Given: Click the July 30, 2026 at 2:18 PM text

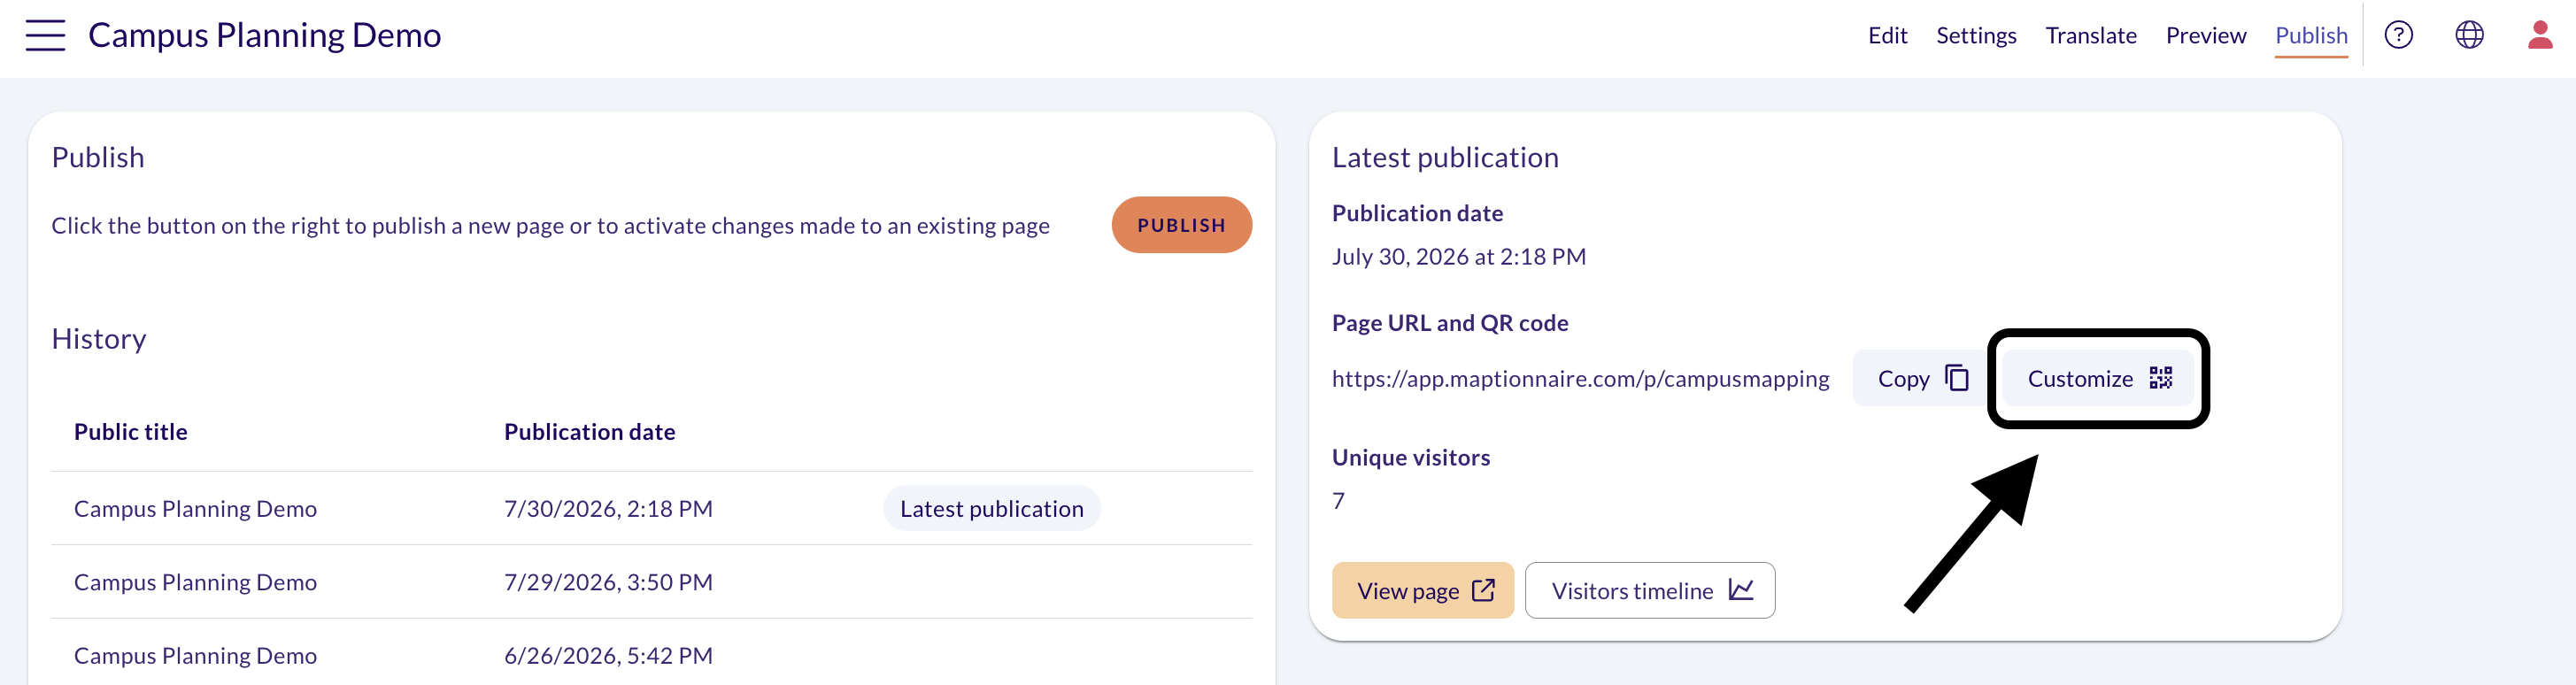Looking at the screenshot, I should coord(1459,256).
